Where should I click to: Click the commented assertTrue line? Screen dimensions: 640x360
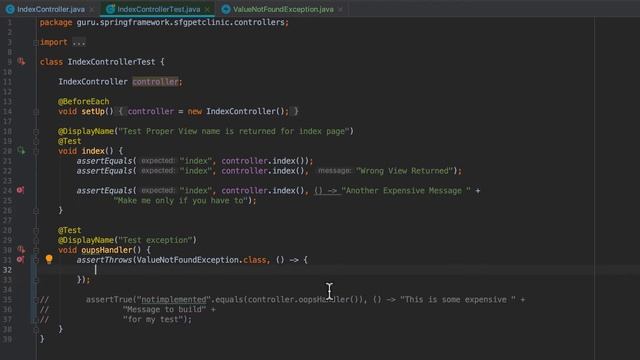[305, 300]
